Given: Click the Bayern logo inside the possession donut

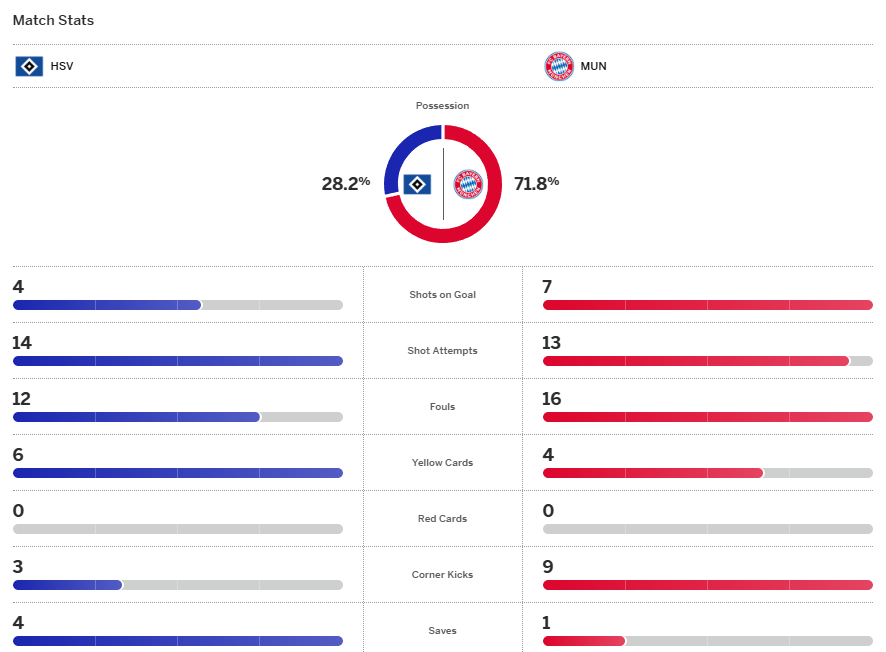Looking at the screenshot, I should pyautogui.click(x=468, y=184).
